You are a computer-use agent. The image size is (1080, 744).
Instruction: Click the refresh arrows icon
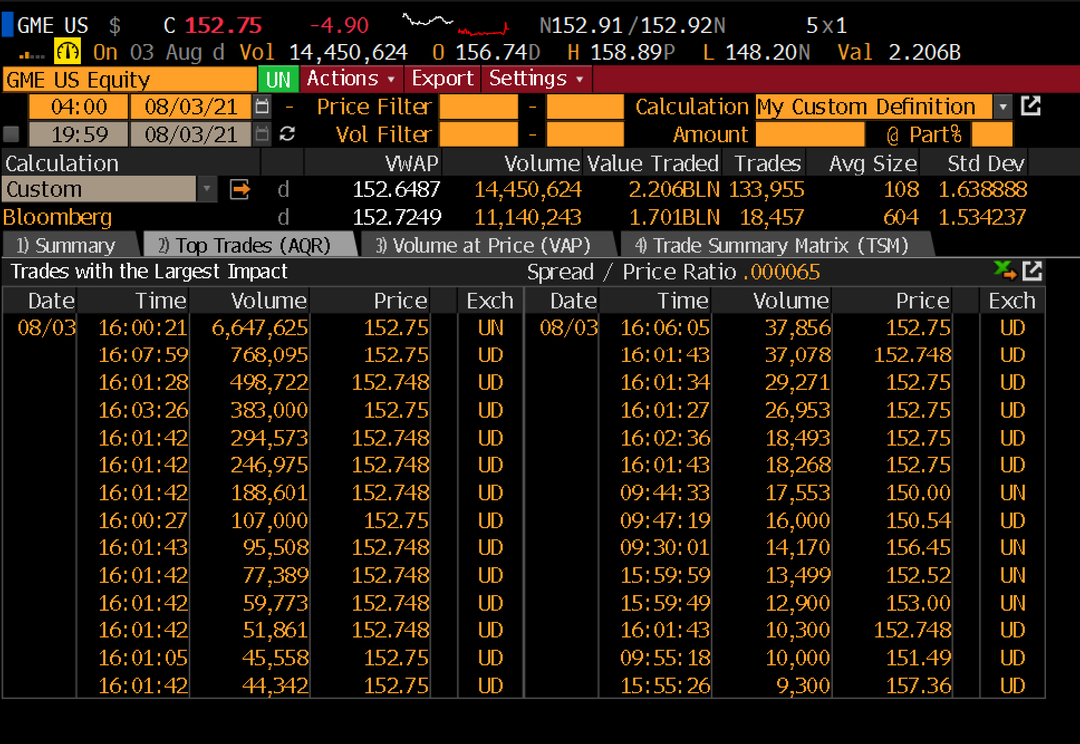click(x=287, y=134)
